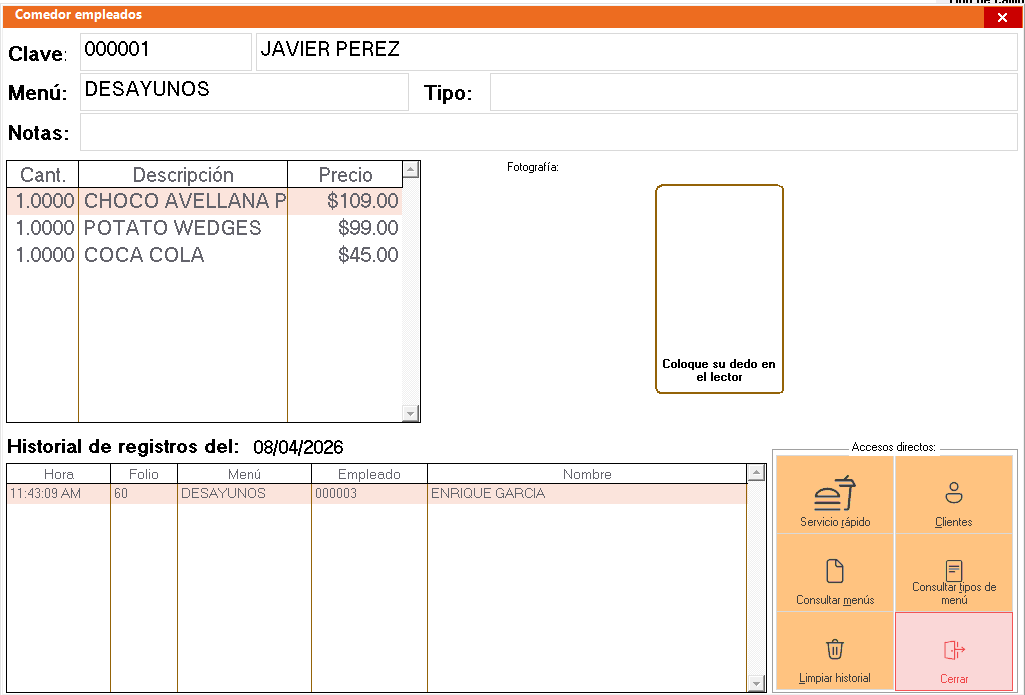Click the price $45.00

point(368,254)
